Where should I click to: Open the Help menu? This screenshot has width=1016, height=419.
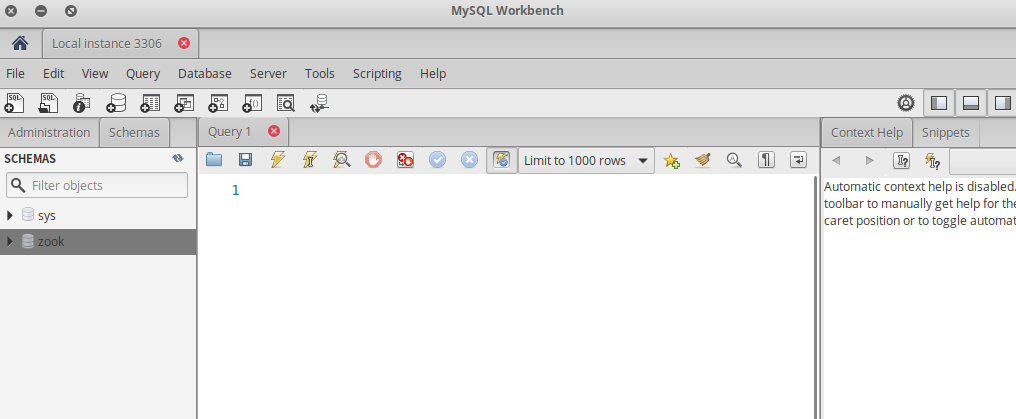(433, 73)
